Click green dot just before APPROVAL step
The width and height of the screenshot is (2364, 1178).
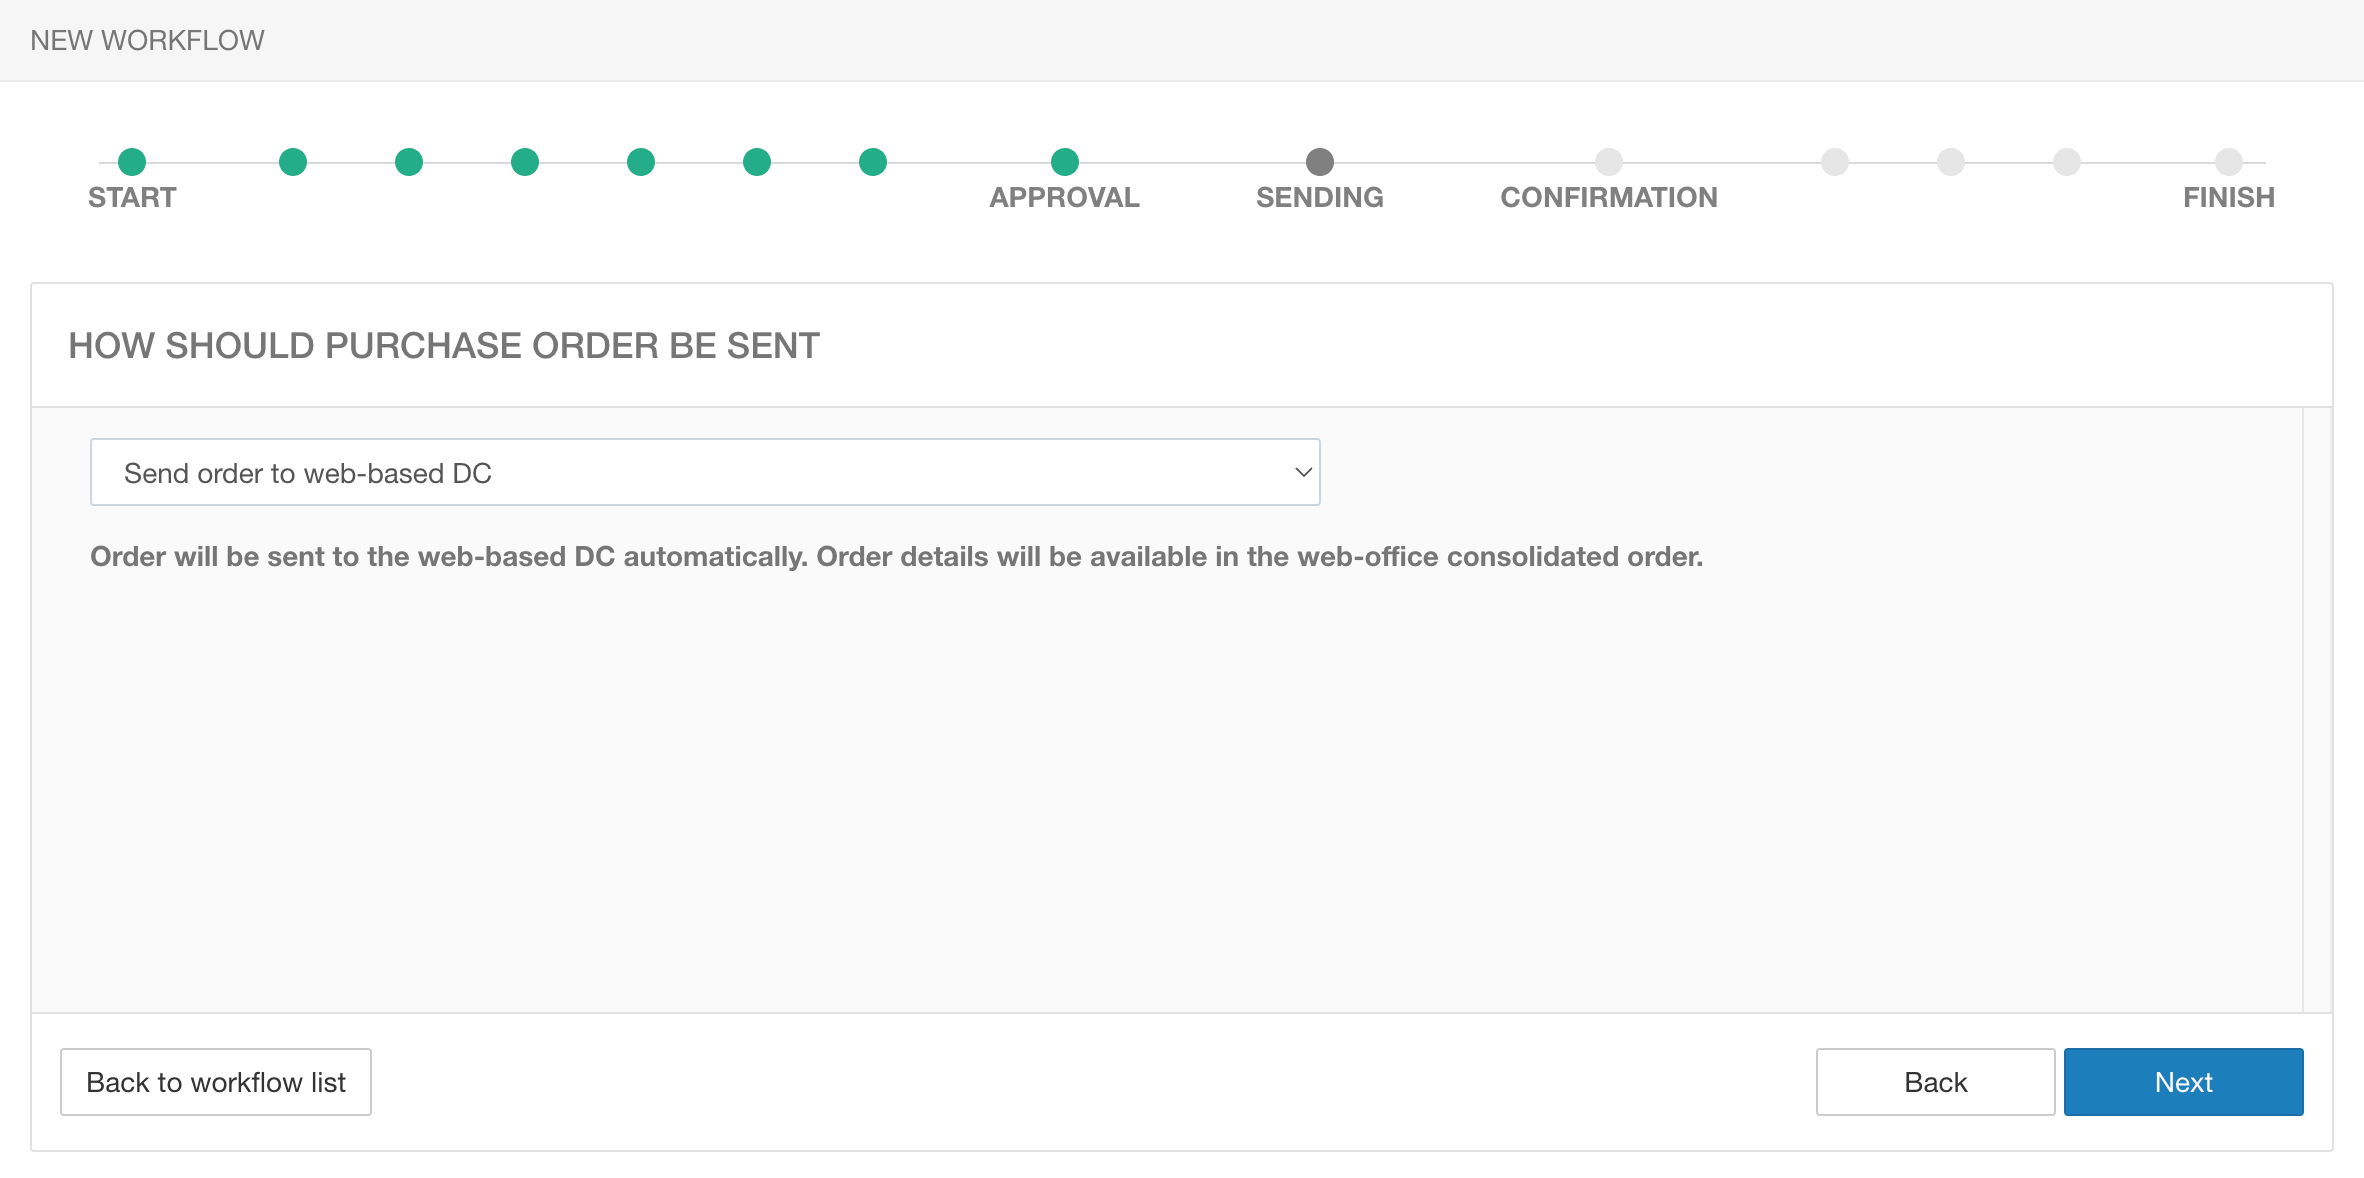873,162
